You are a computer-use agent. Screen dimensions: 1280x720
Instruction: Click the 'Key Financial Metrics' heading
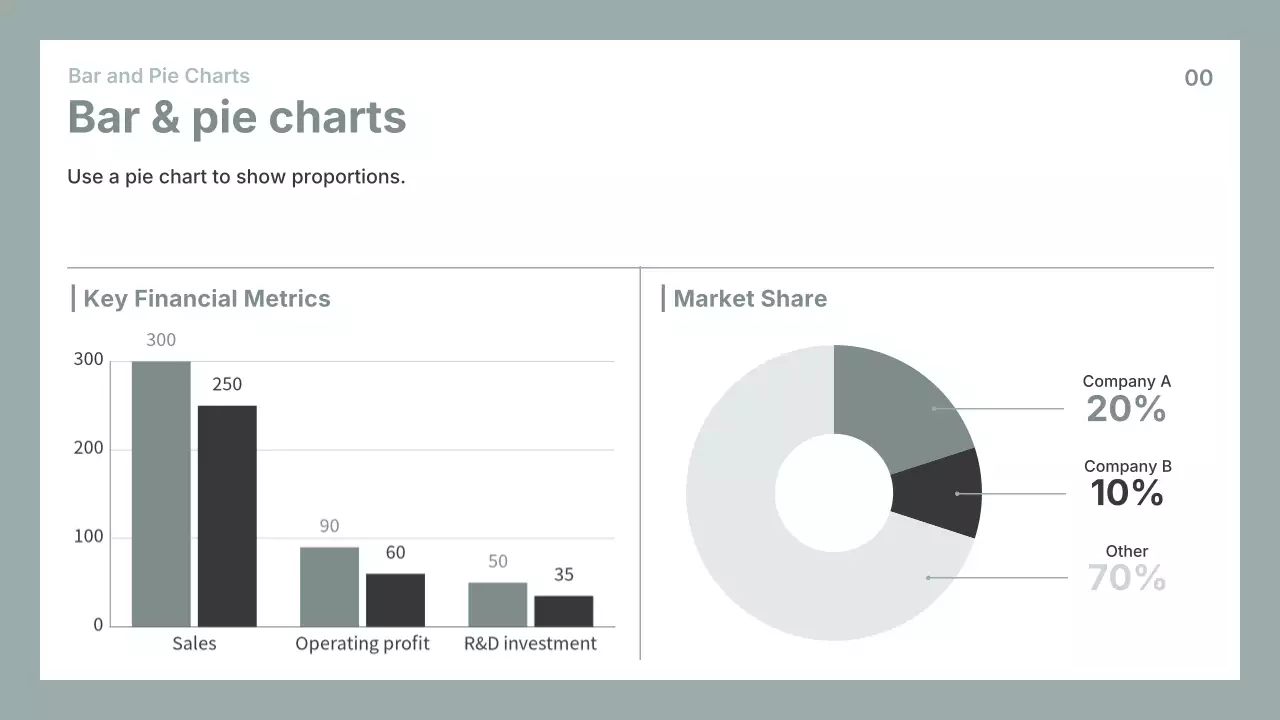tap(206, 299)
